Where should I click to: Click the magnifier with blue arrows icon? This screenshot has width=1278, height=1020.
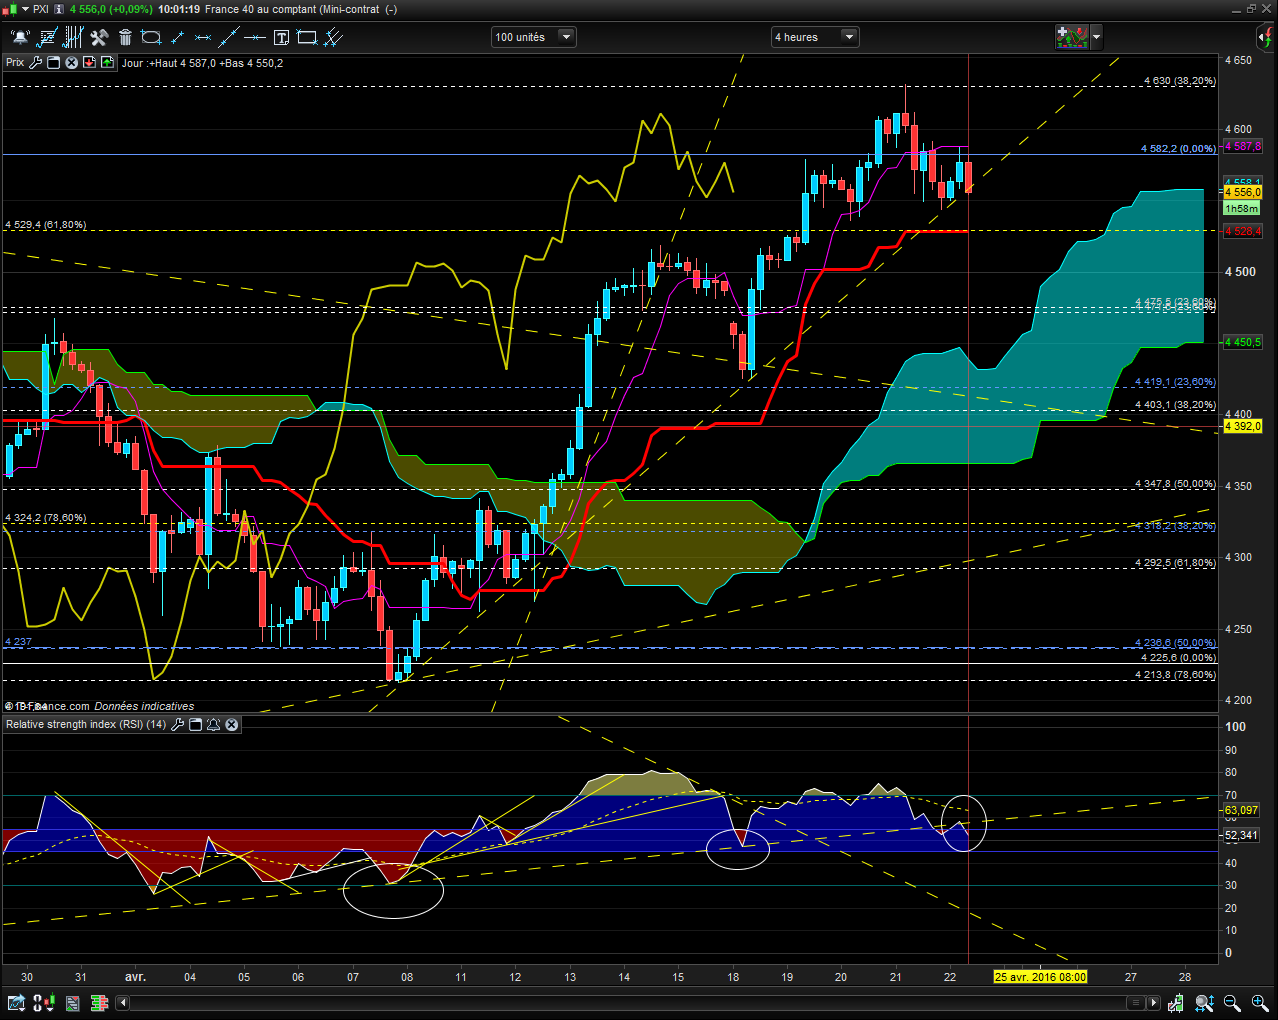(1204, 1002)
